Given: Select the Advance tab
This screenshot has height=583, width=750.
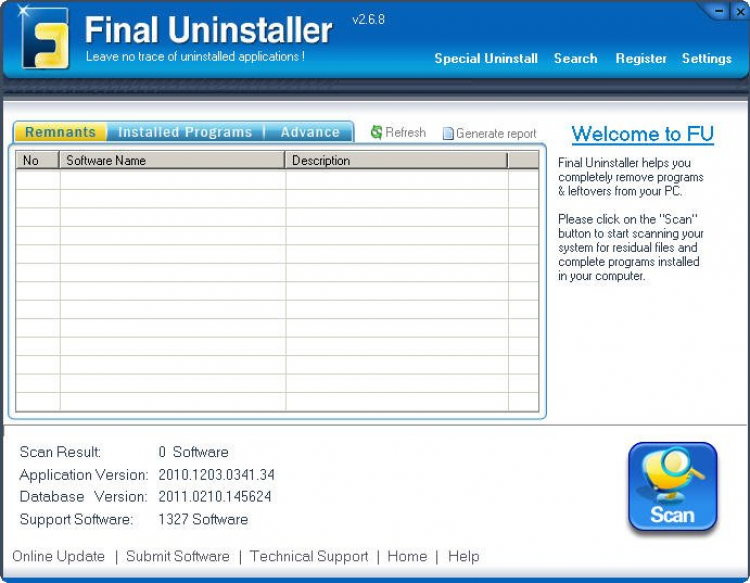Looking at the screenshot, I should 310,132.
